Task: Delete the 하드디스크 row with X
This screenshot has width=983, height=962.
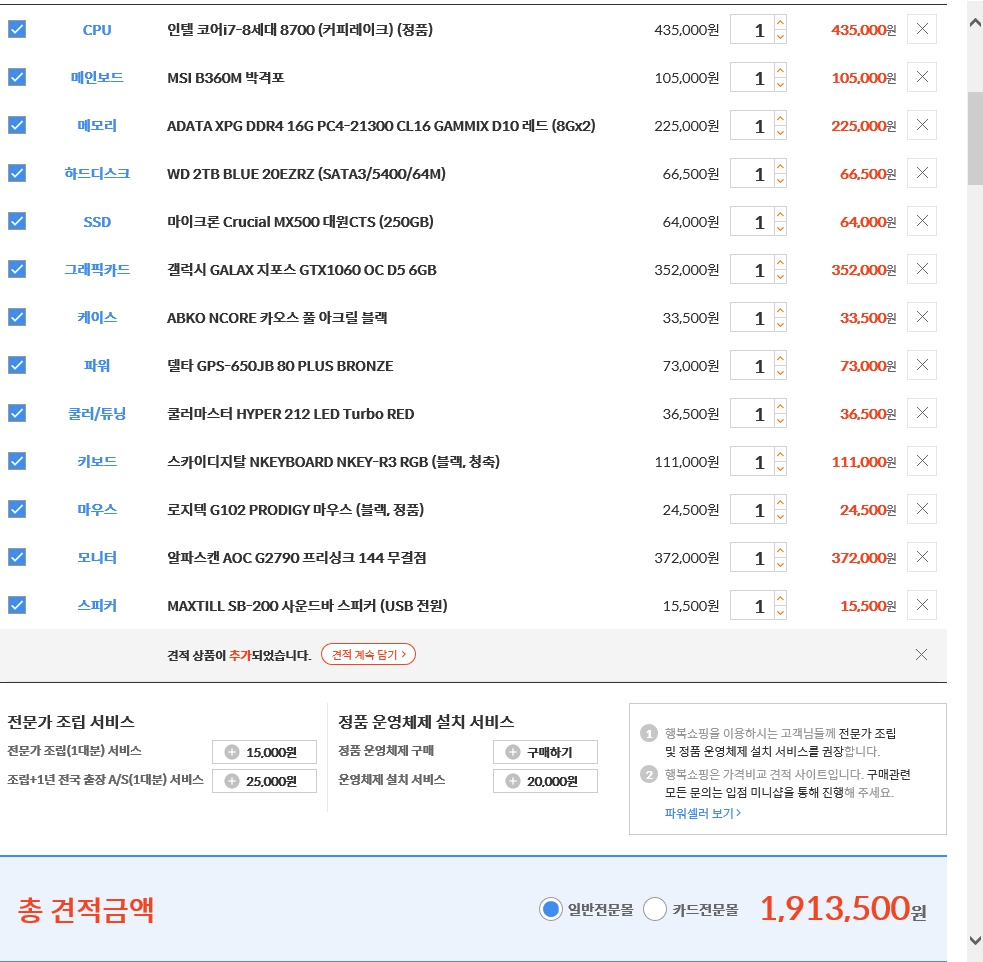Action: pos(922,173)
